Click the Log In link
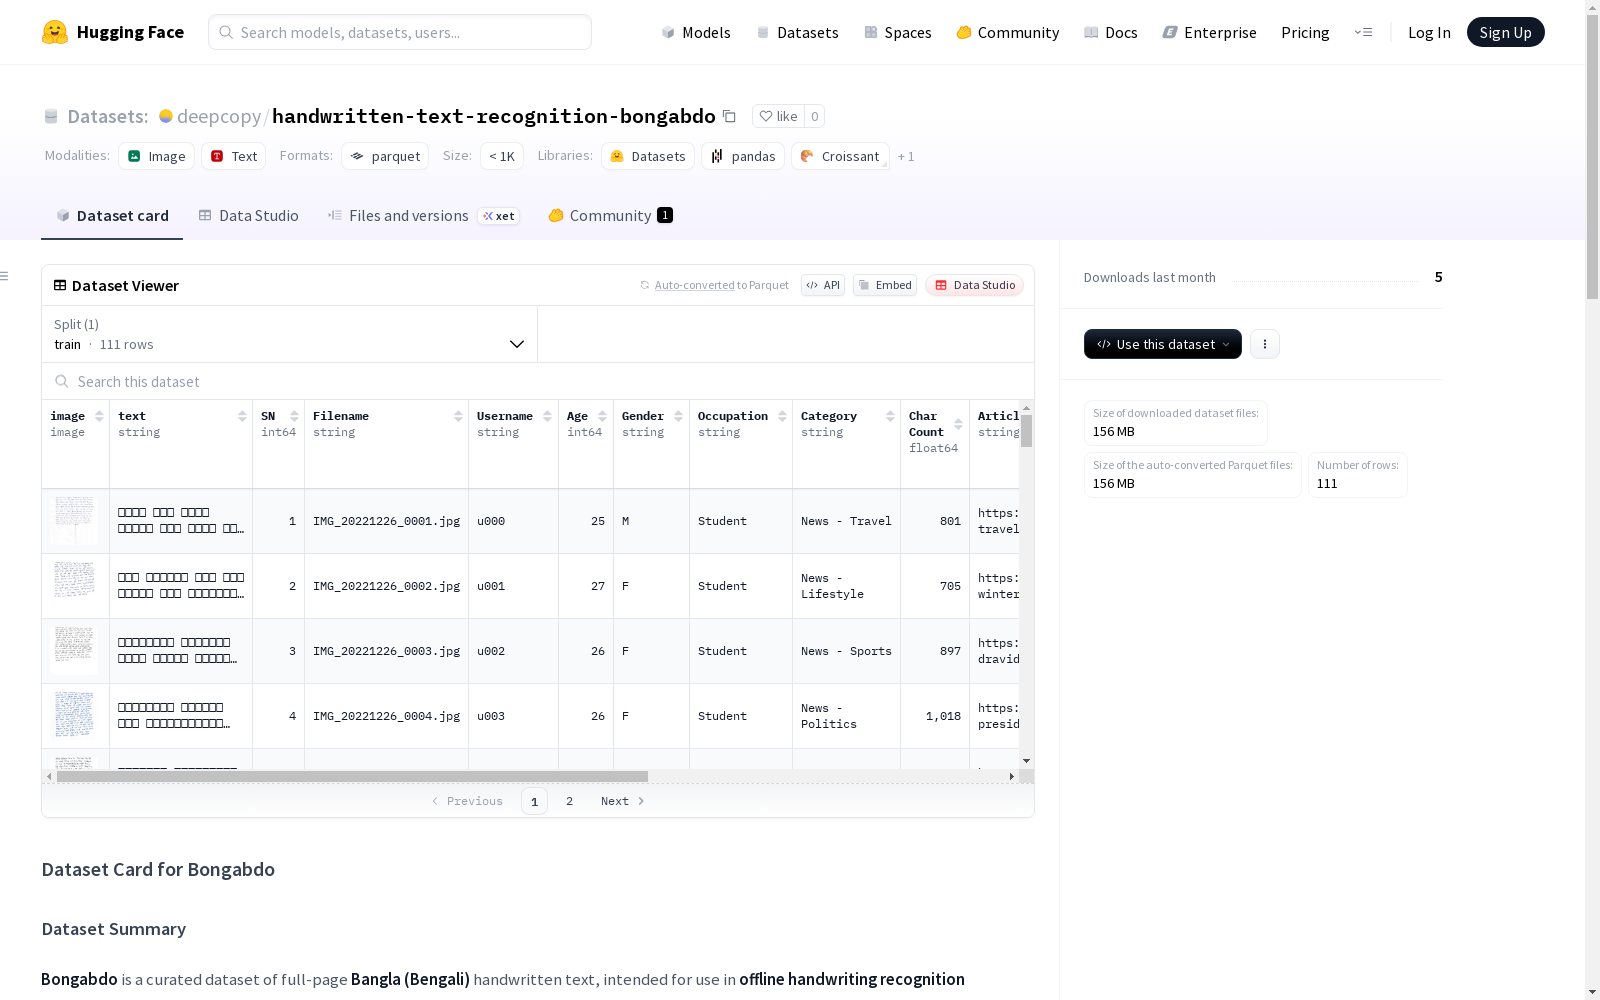The height and width of the screenshot is (1000, 1600). tap(1429, 32)
